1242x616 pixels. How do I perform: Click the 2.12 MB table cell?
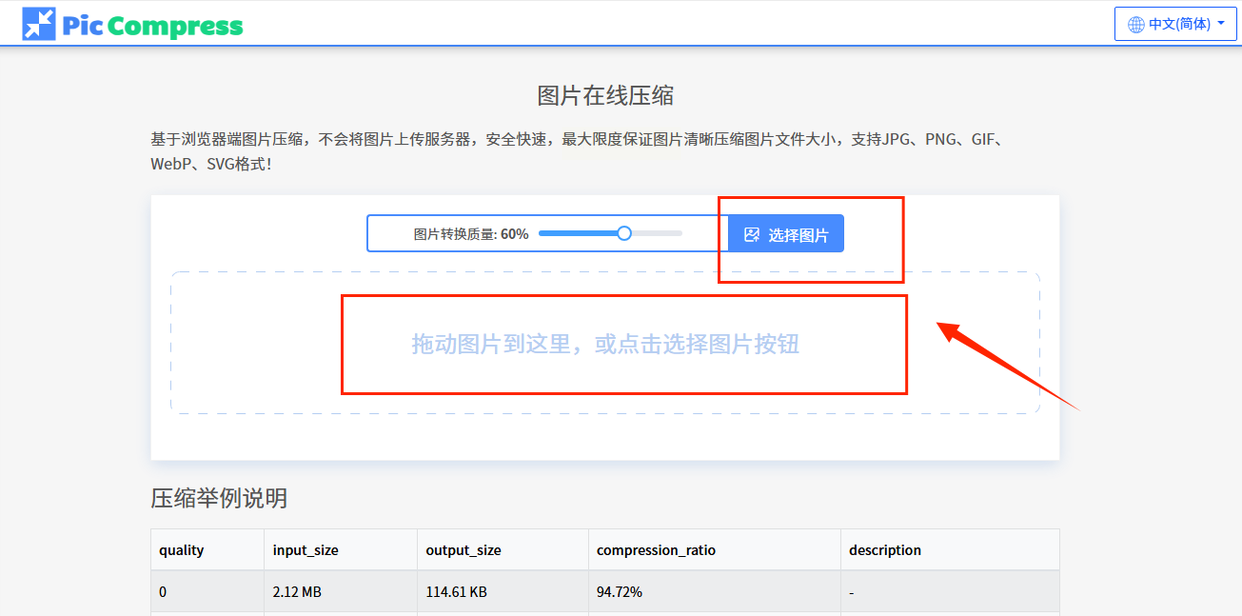pyautogui.click(x=341, y=592)
